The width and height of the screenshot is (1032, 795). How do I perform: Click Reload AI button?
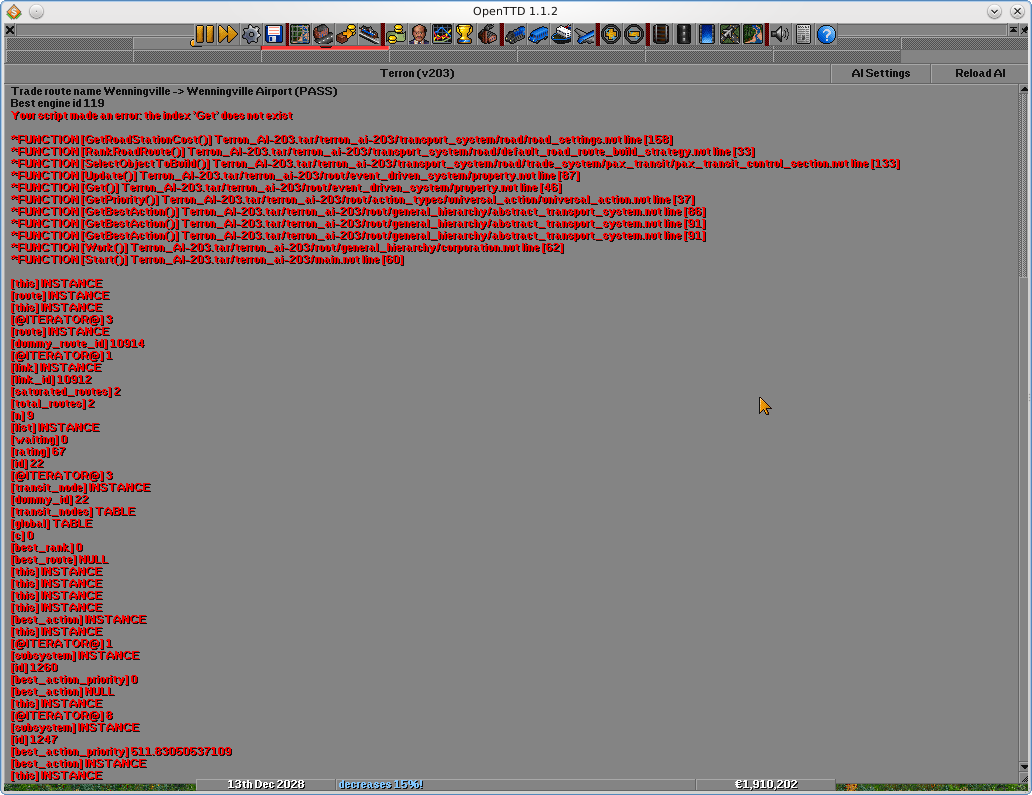tap(980, 73)
